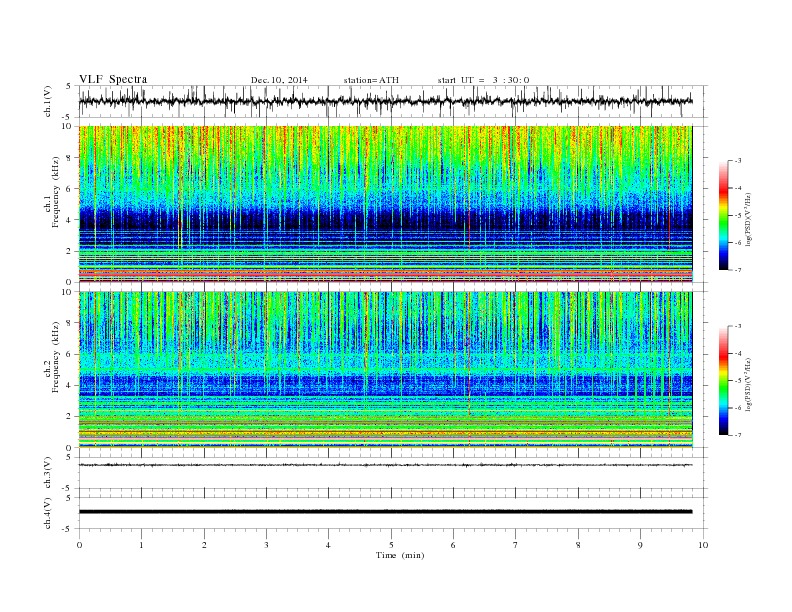Click the "Time (min)" axis label
The image size is (792, 612).
pos(400,555)
